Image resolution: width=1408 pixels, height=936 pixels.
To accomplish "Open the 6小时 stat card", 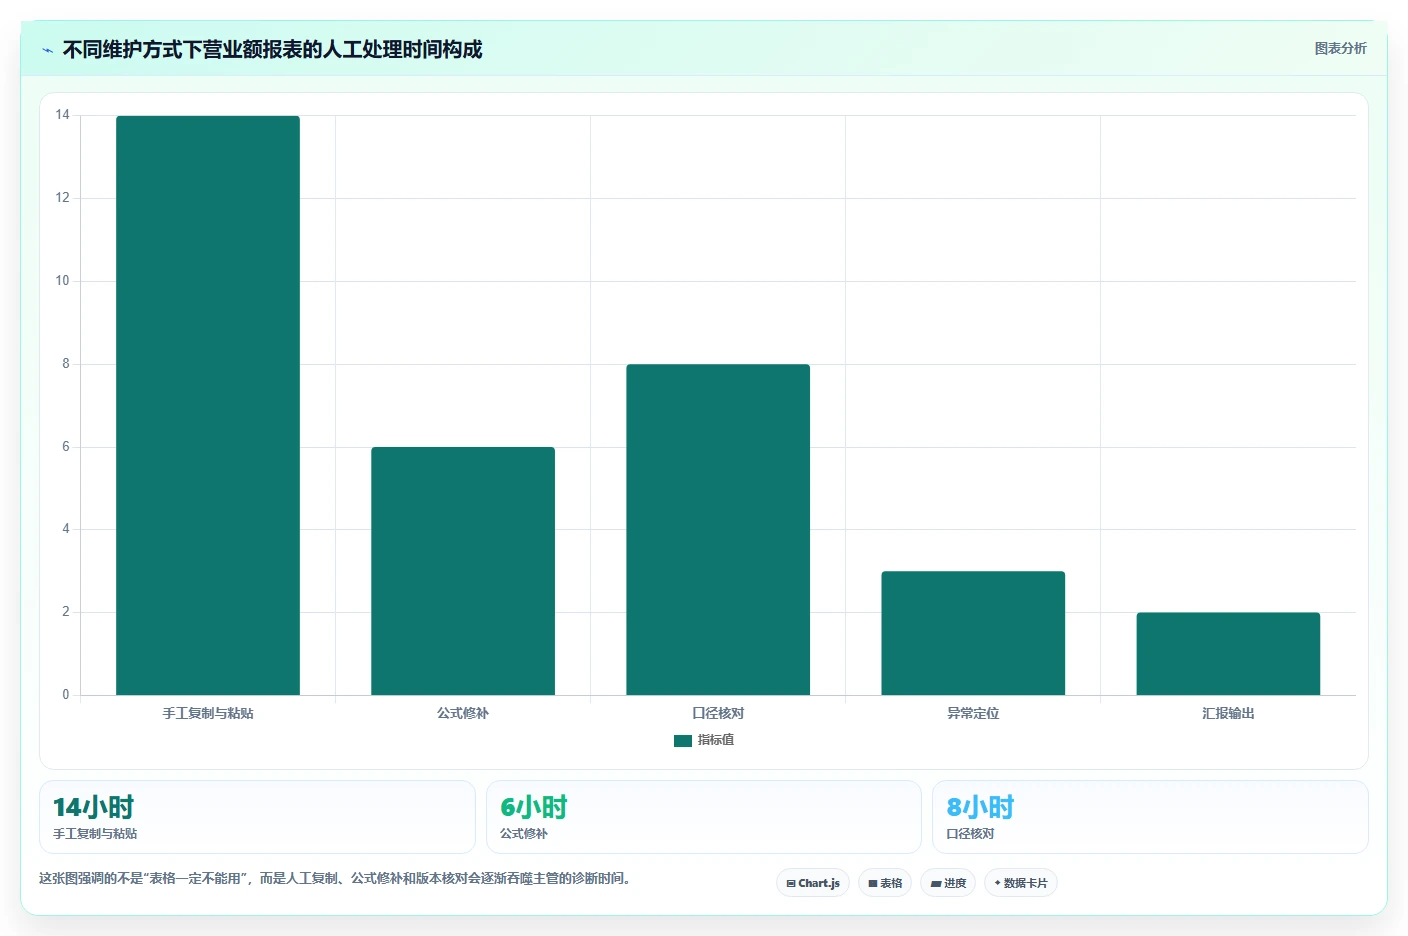I will 703,817.
